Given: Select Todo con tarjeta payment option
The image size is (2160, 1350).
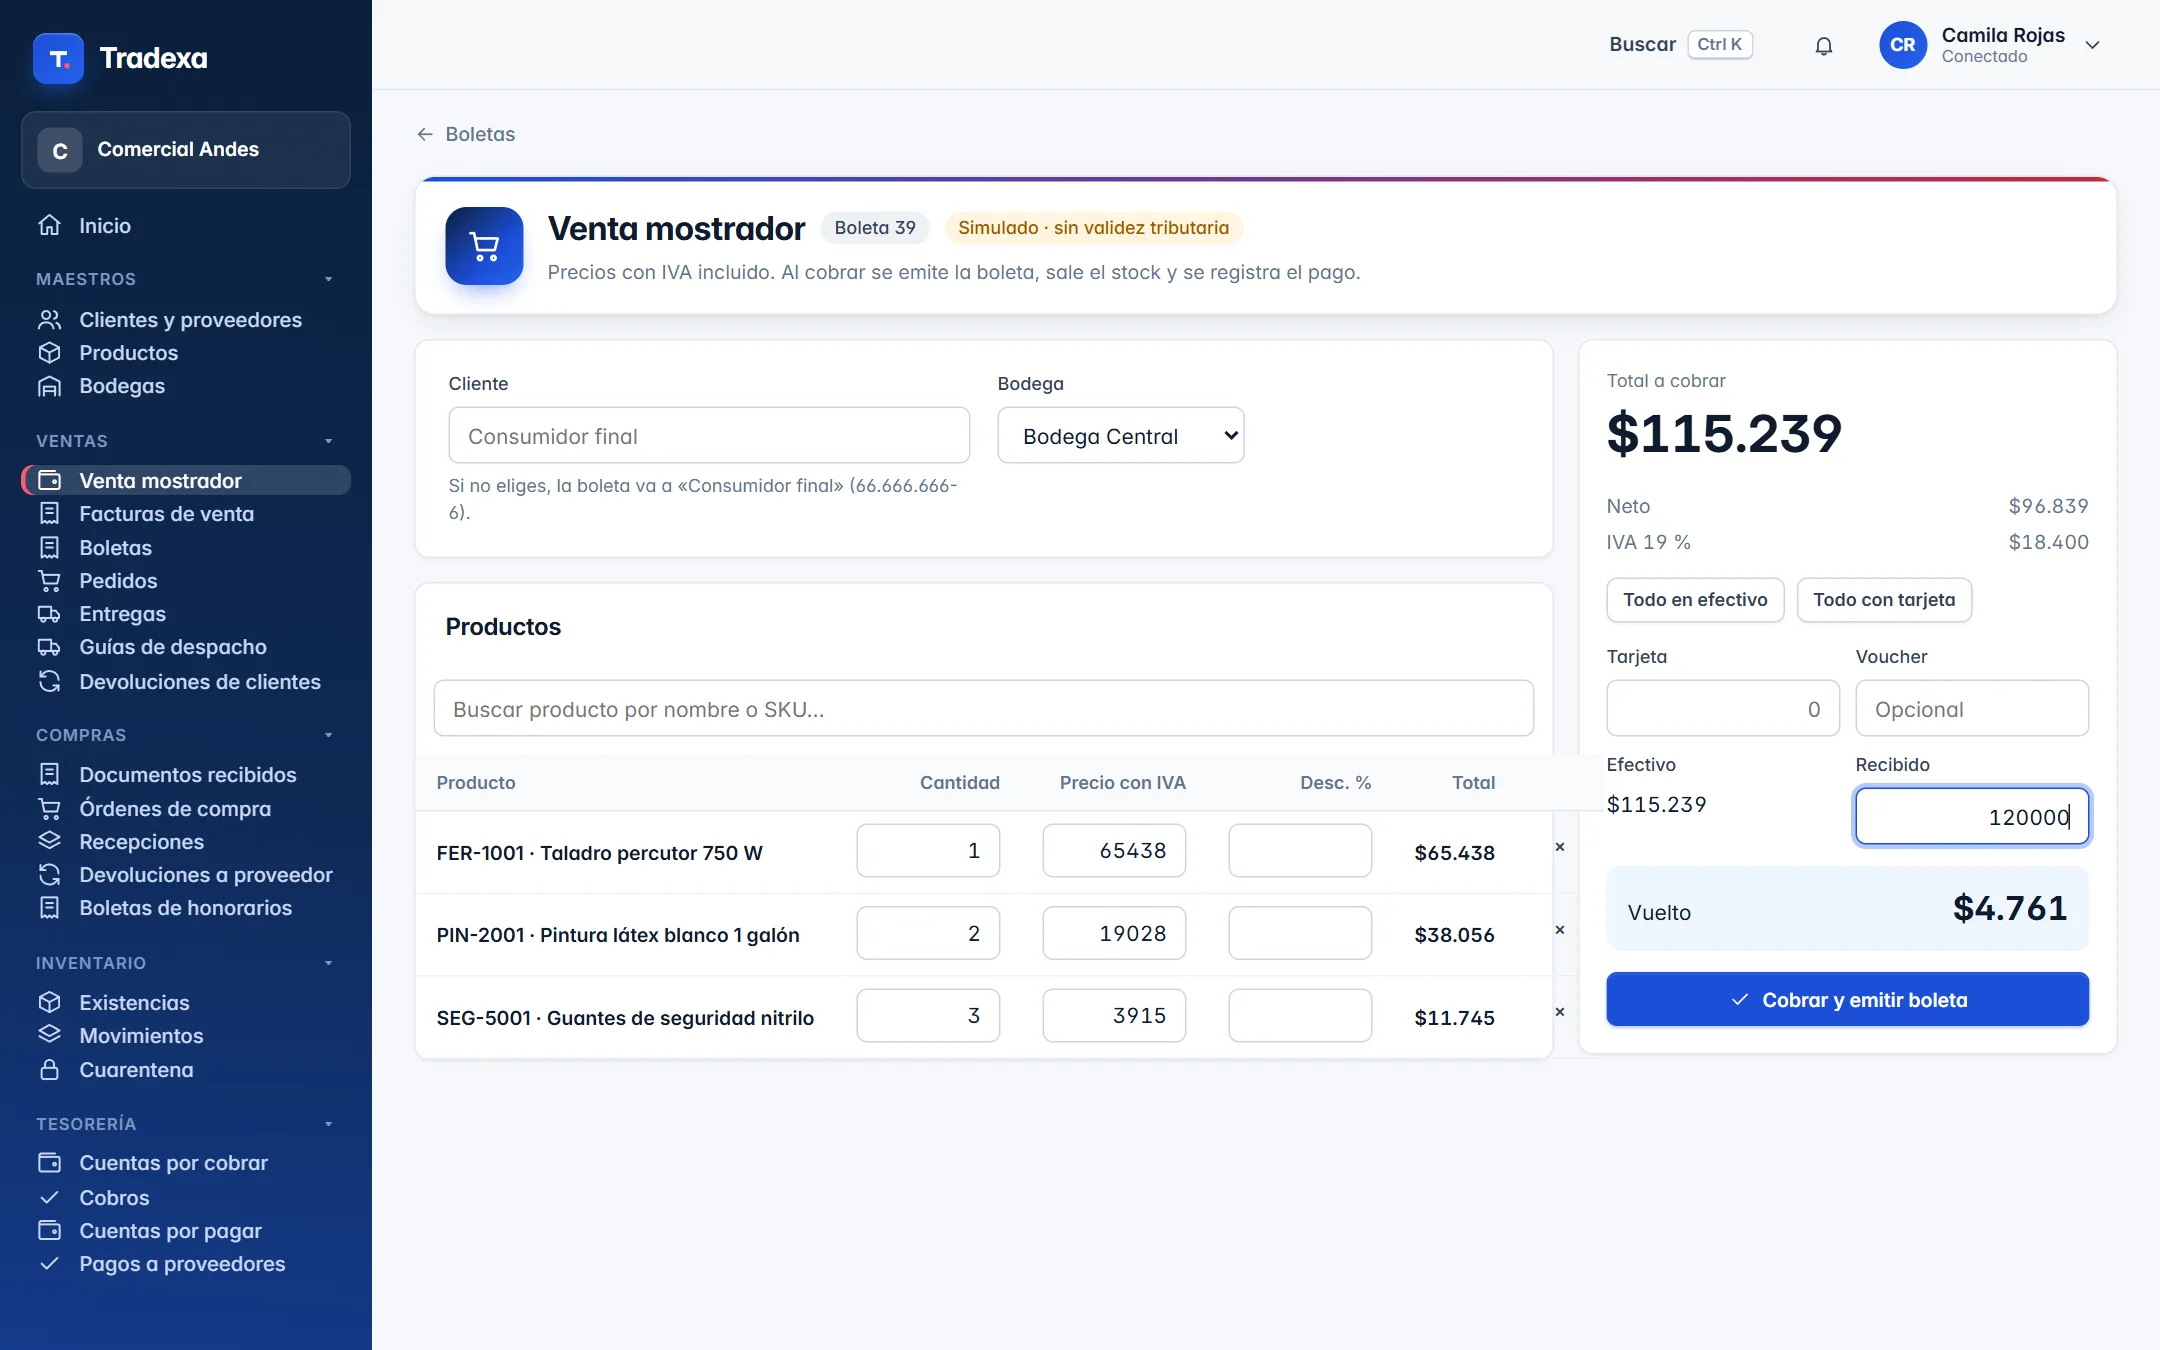Looking at the screenshot, I should click(x=1884, y=600).
